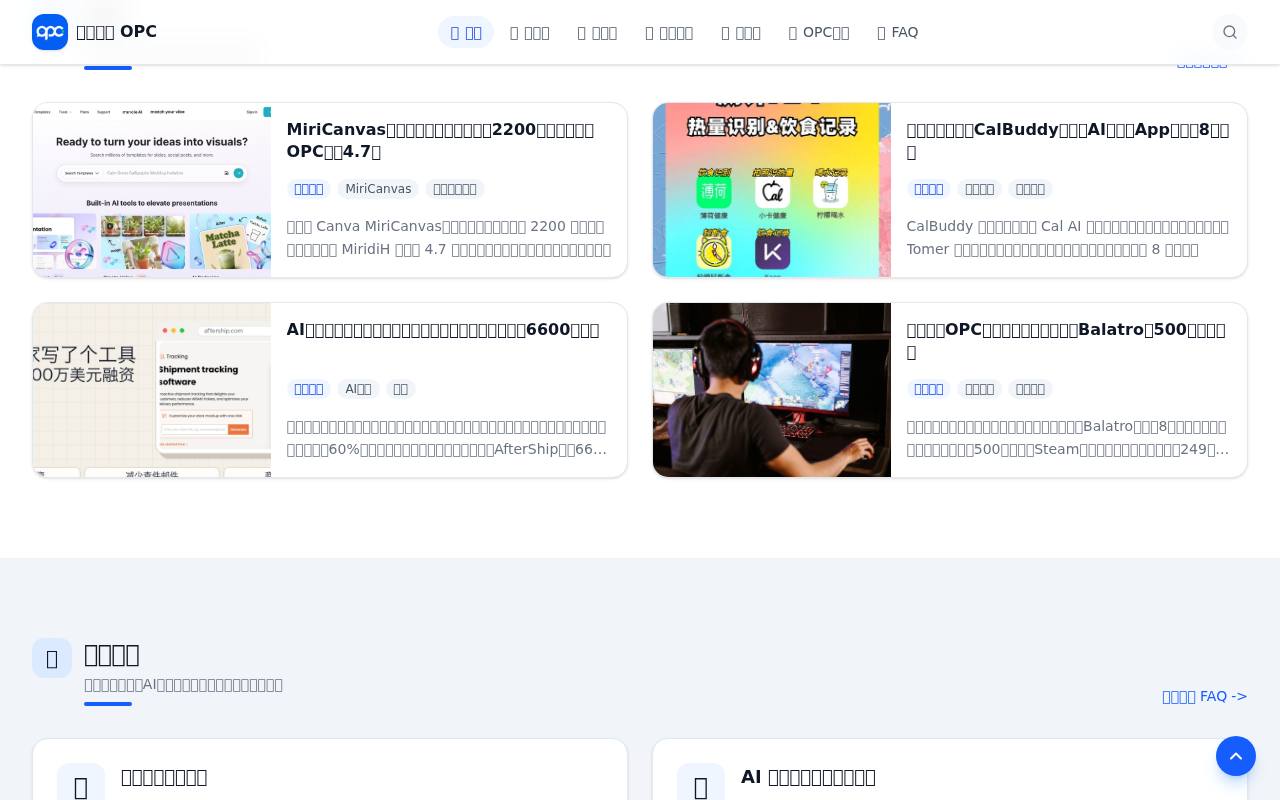Open the FAQ navigation menu item
The width and height of the screenshot is (1280, 800).
pyautogui.click(x=898, y=32)
